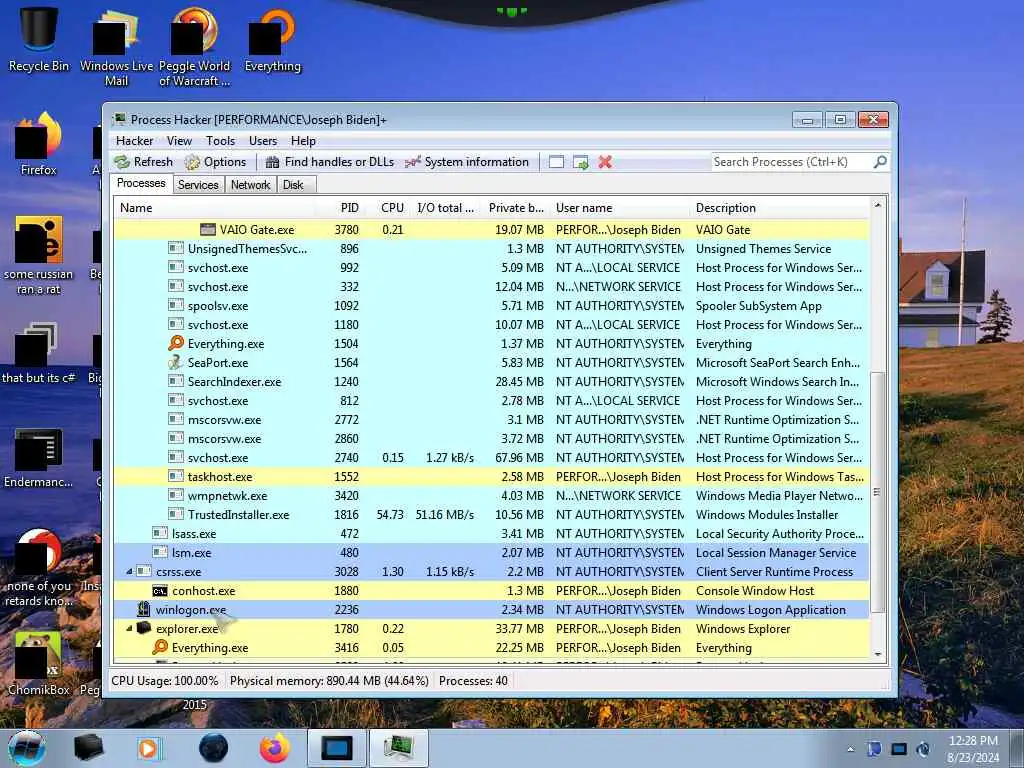This screenshot has height=768, width=1024.
Task: Open the Recycle Bin desktop icon
Action: 39,39
